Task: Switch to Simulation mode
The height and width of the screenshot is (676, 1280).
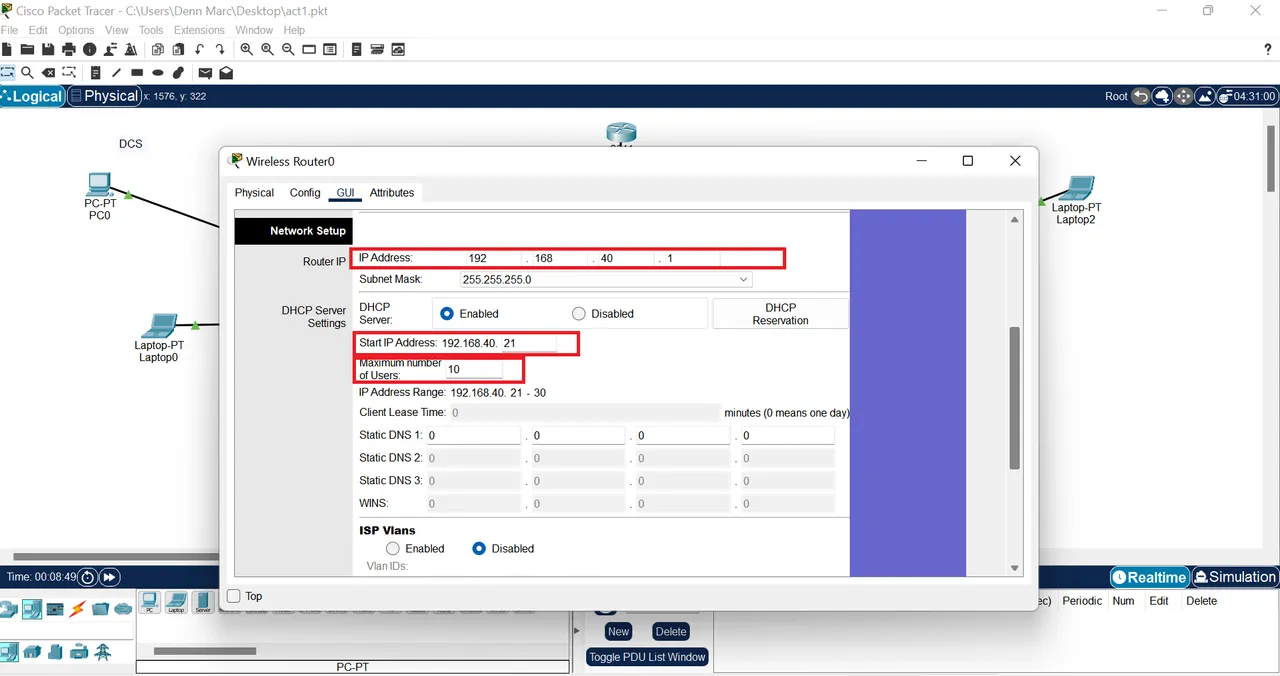Action: coord(1234,577)
